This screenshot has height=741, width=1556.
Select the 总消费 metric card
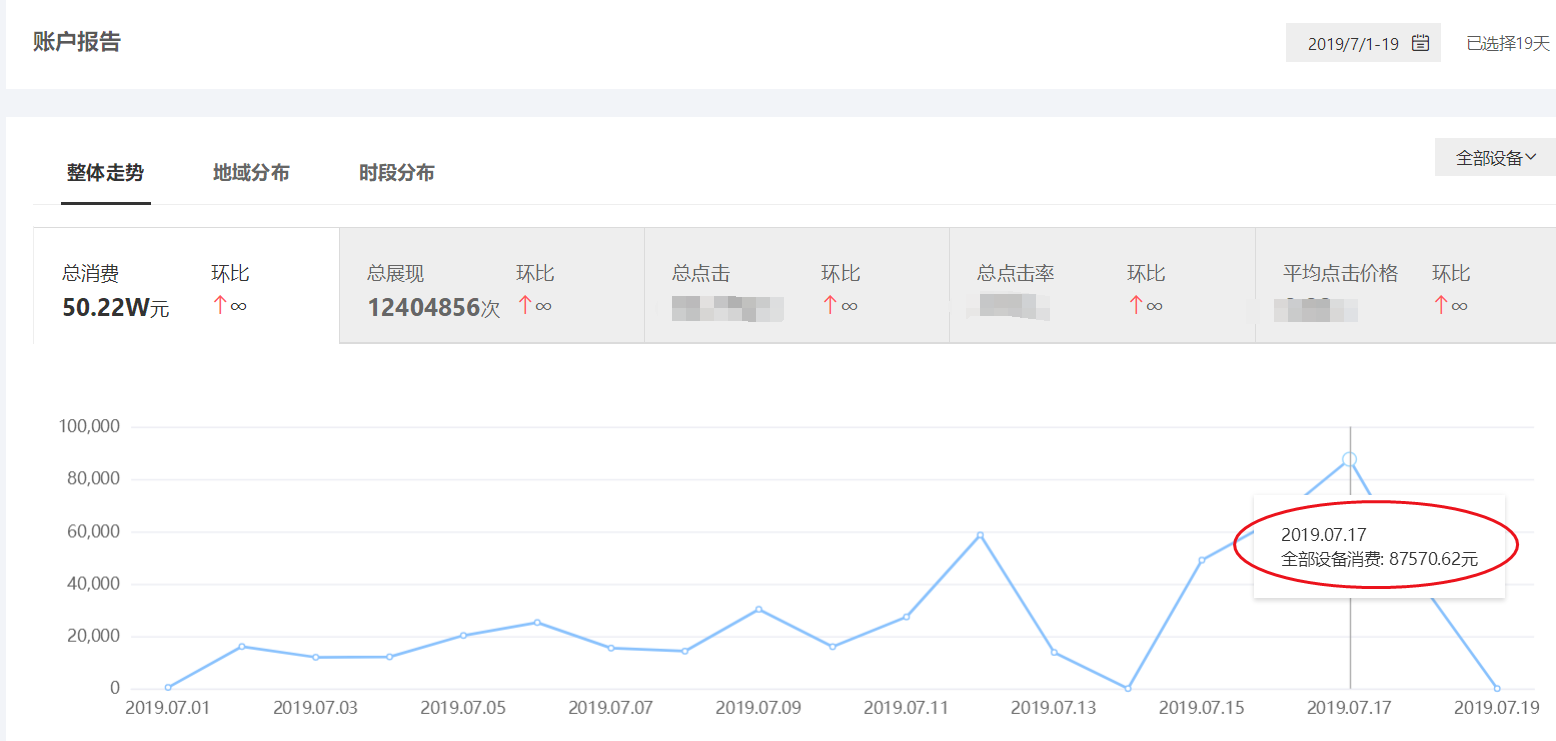(186, 288)
